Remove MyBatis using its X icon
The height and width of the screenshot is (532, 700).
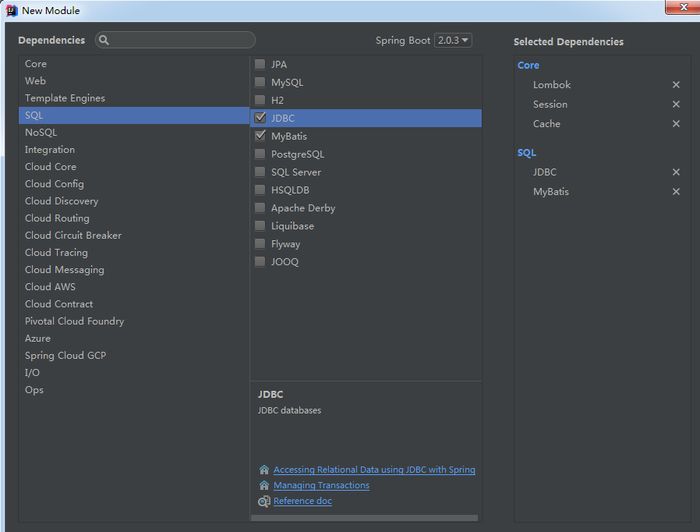pyautogui.click(x=676, y=192)
